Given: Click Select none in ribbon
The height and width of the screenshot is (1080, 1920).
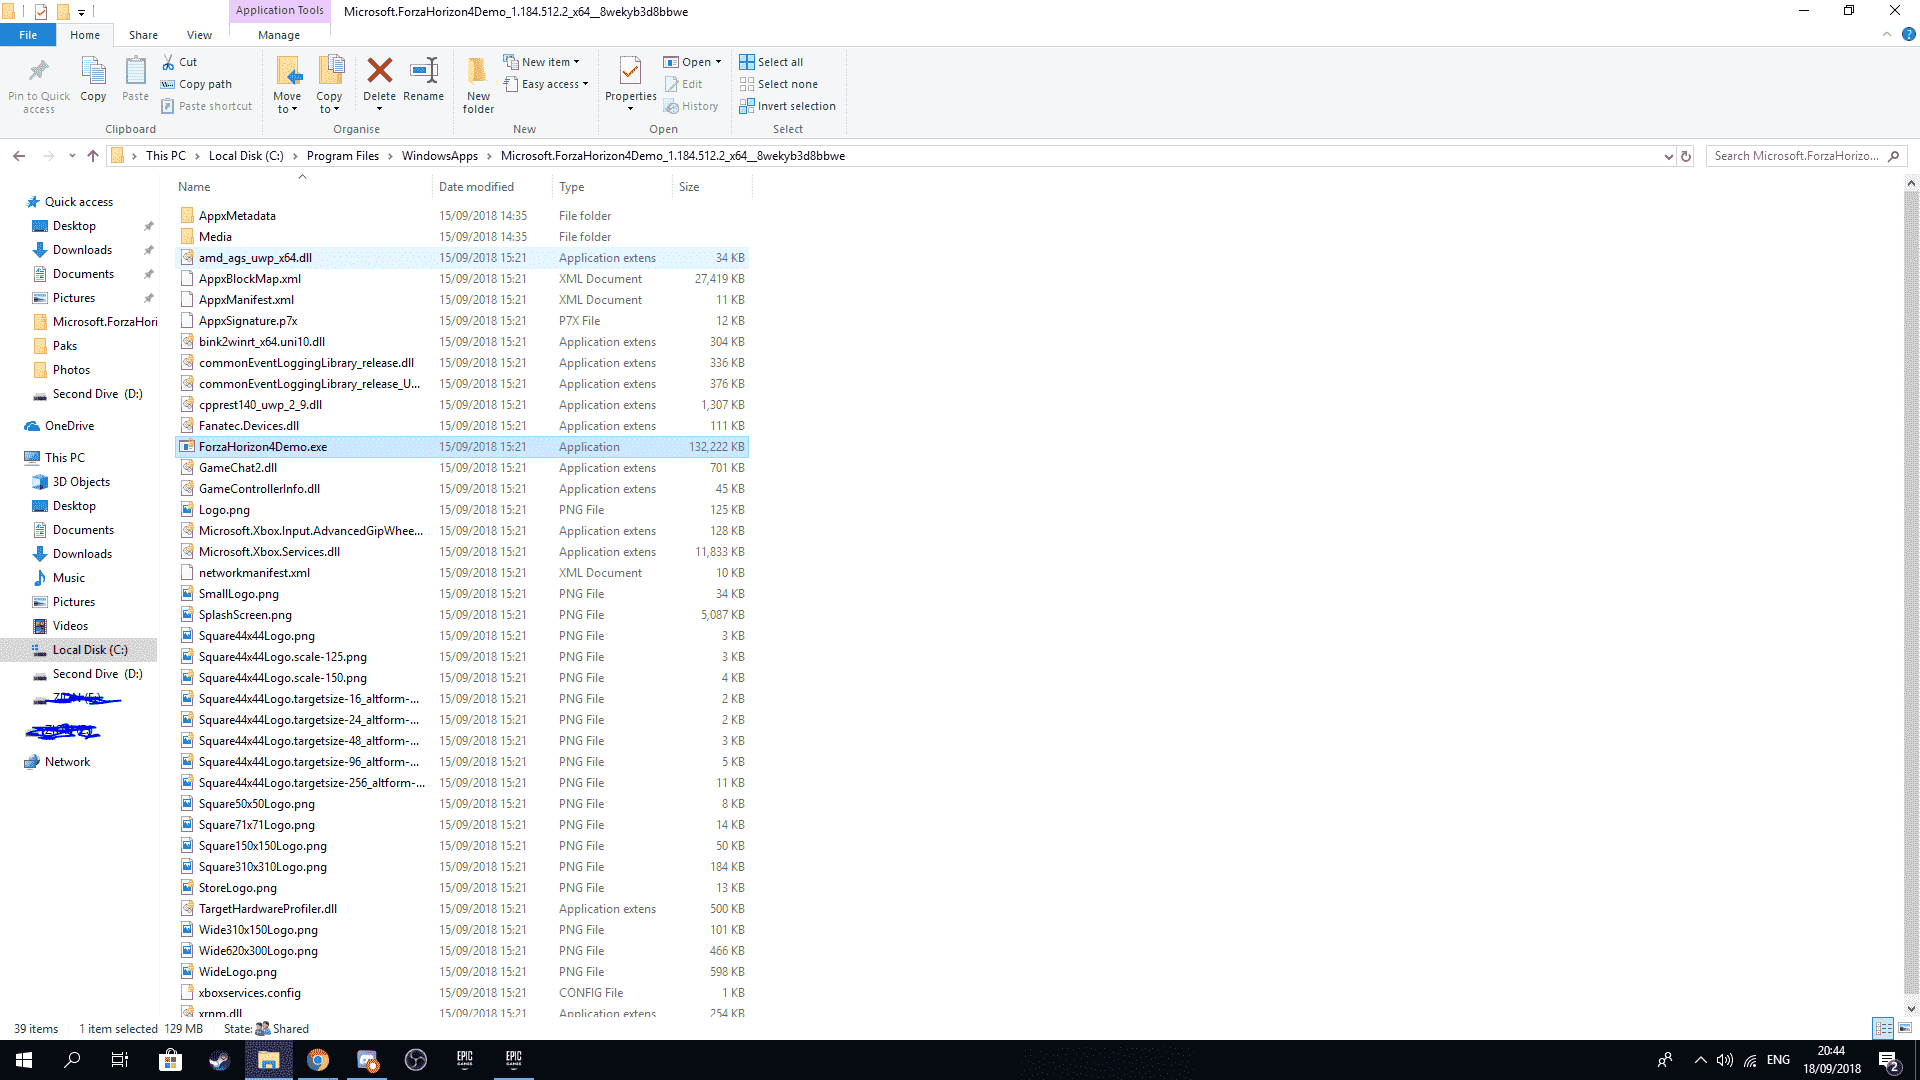Looking at the screenshot, I should click(778, 84).
